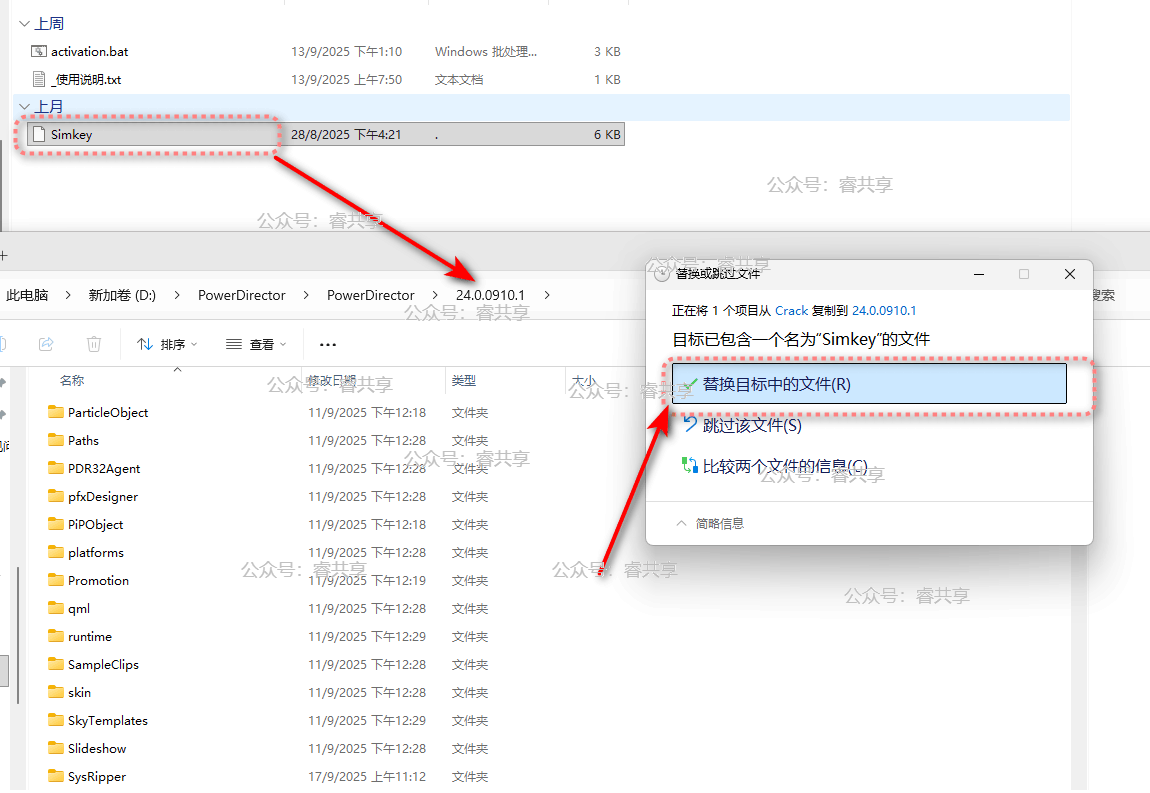The width and height of the screenshot is (1150, 793).
Task: Click the date 13/9/2025 下午1:10 of activation.bat
Action: [x=346, y=51]
